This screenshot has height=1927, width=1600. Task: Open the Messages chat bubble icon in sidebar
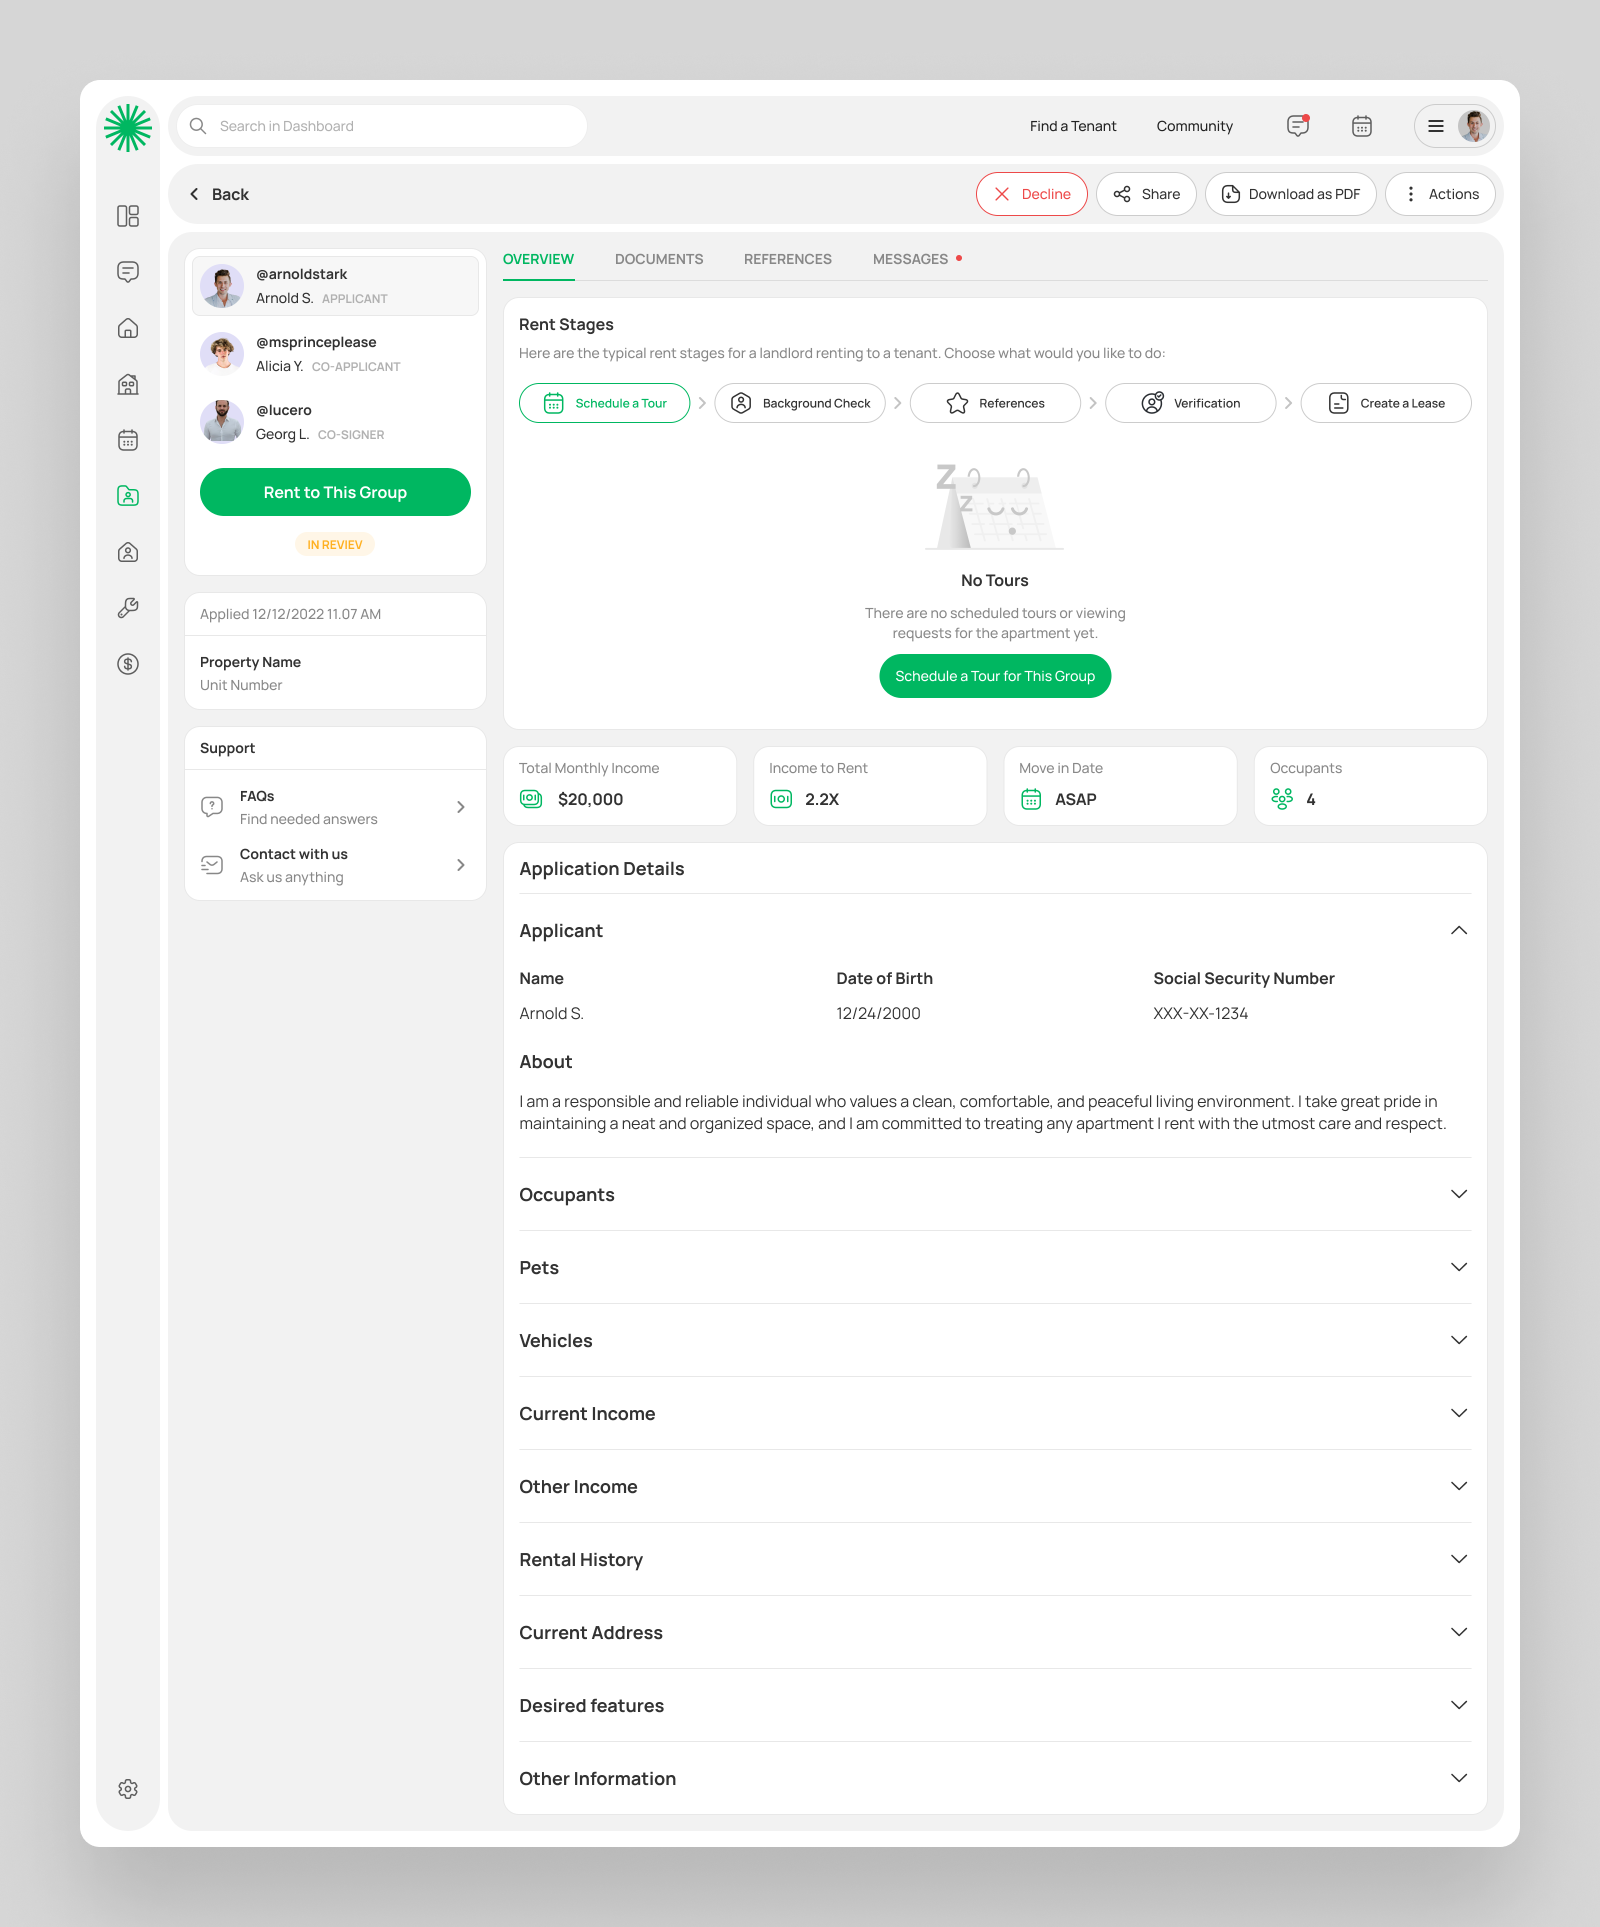128,272
